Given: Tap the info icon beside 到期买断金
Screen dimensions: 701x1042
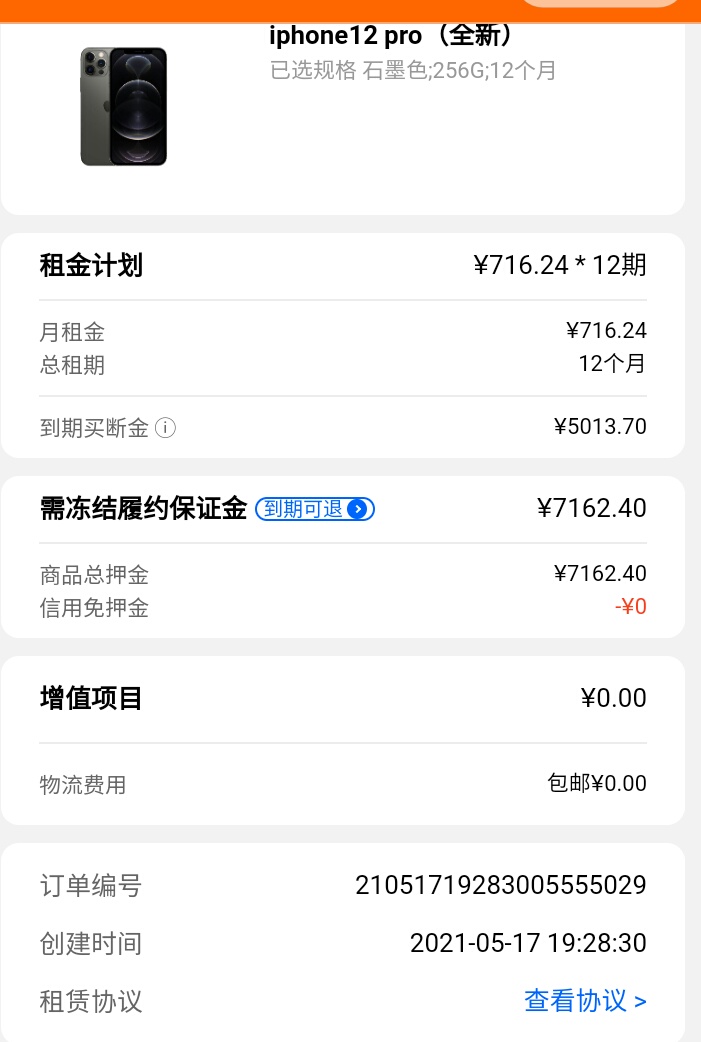Looking at the screenshot, I should click(165, 427).
